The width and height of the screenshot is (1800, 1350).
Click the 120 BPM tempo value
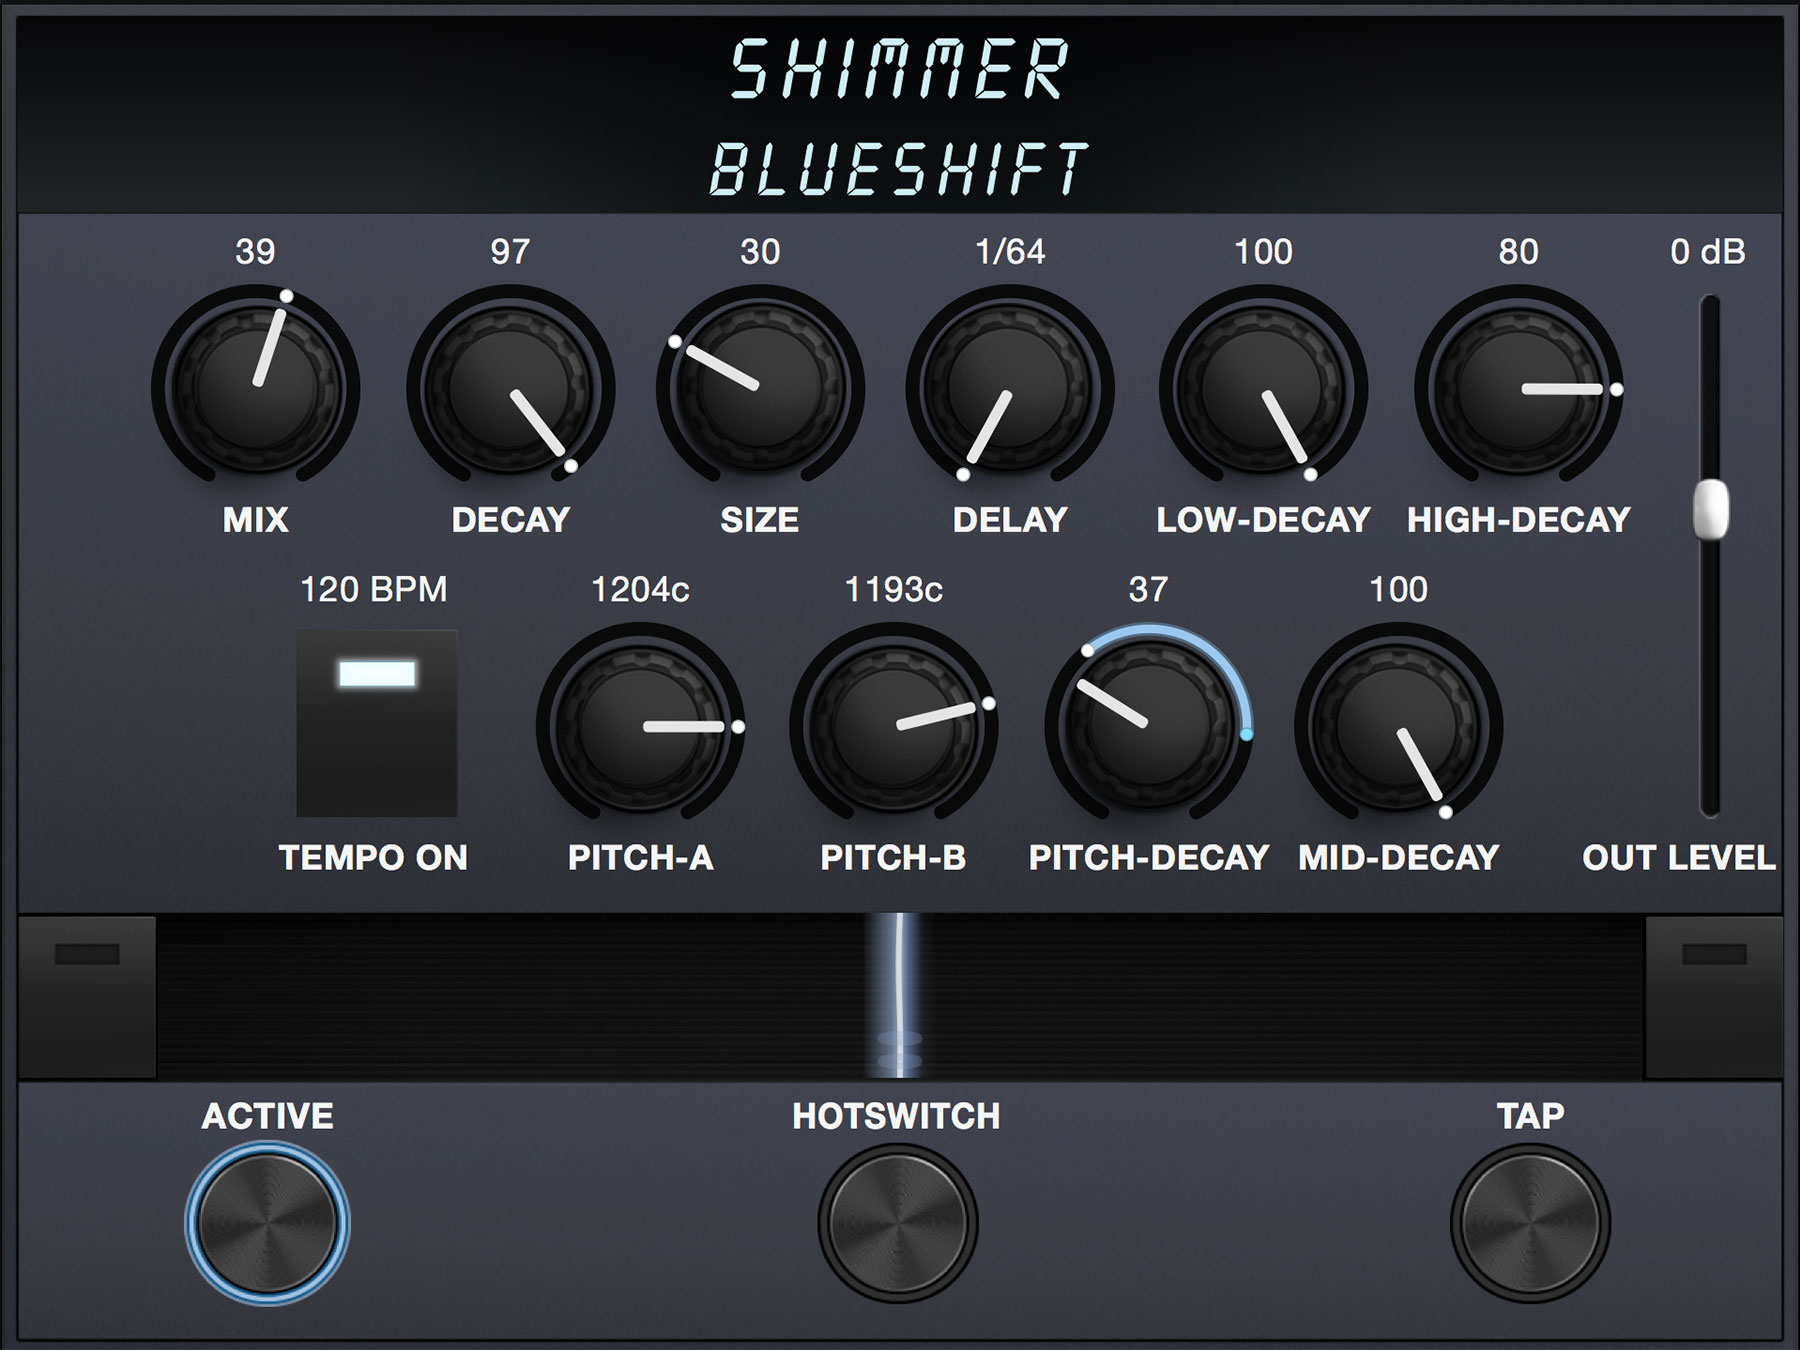point(374,589)
